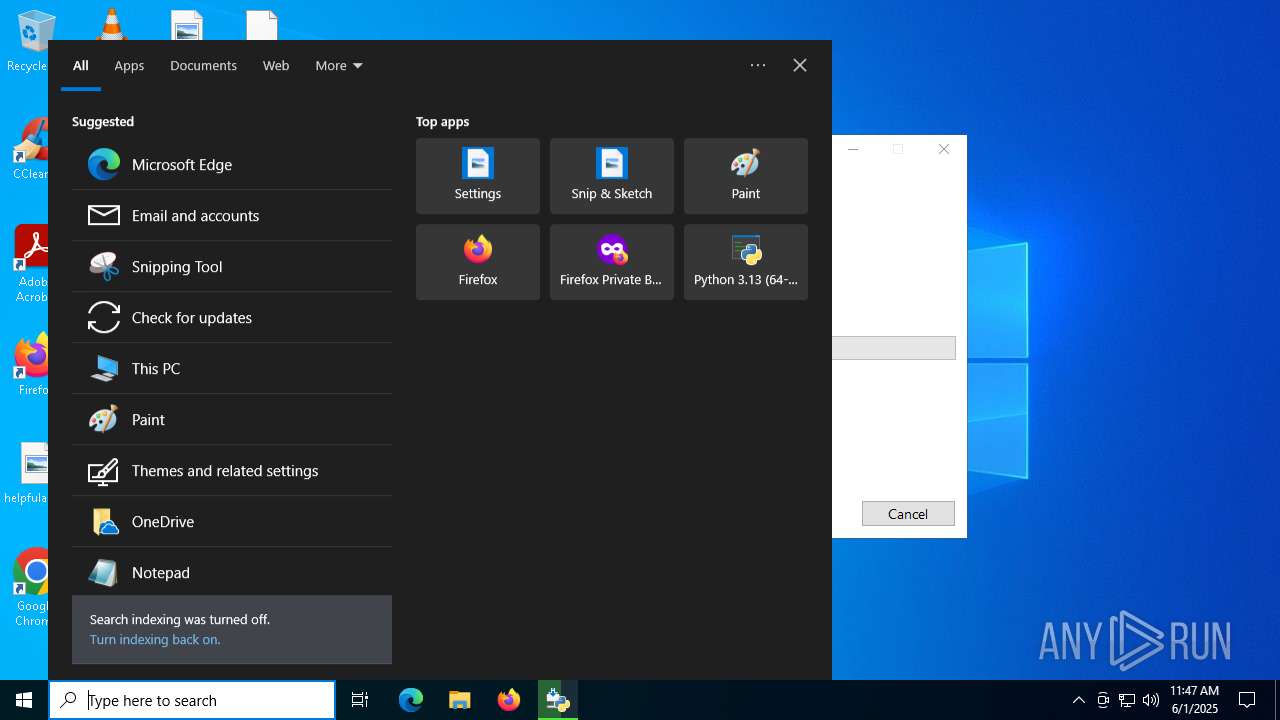The image size is (1280, 720).
Task: Minimize the installer window
Action: click(853, 149)
